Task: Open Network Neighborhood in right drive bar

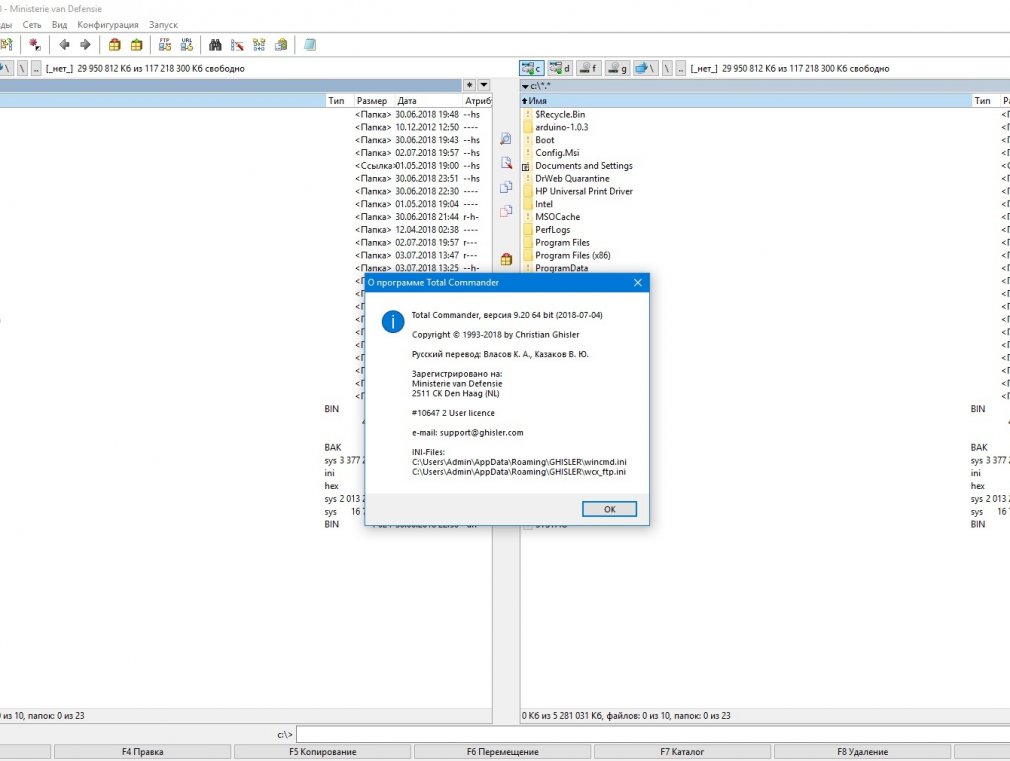Action: [x=645, y=68]
